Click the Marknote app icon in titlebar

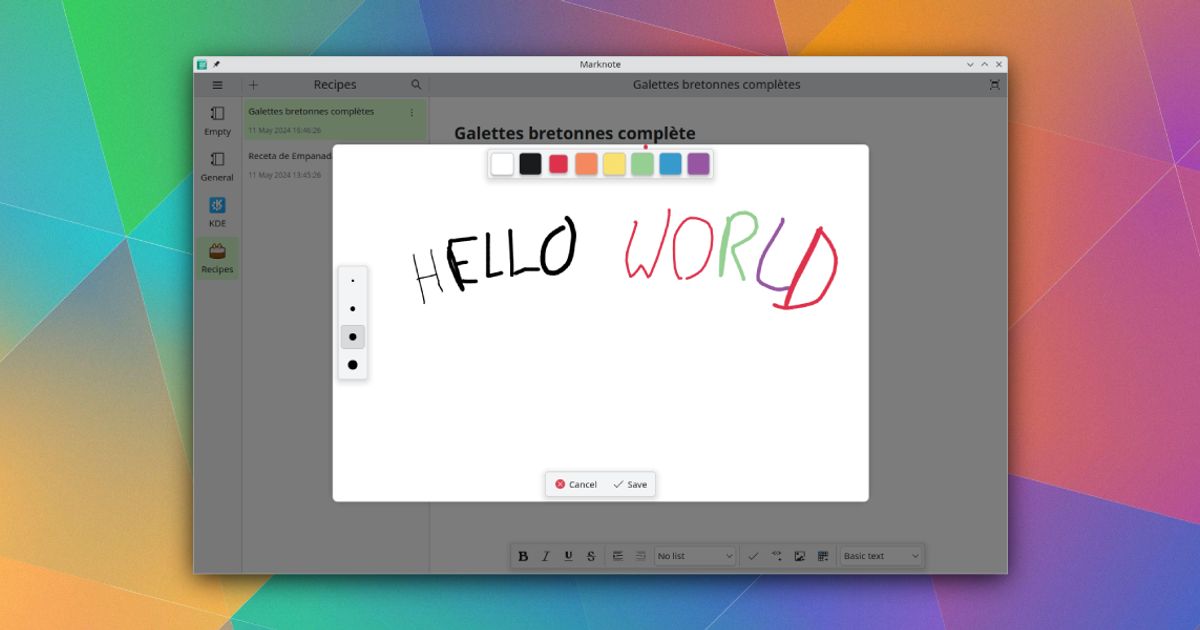click(202, 64)
